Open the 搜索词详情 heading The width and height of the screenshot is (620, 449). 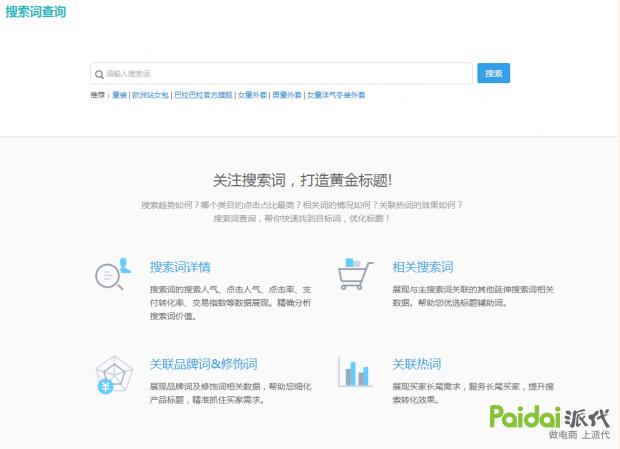coord(180,267)
